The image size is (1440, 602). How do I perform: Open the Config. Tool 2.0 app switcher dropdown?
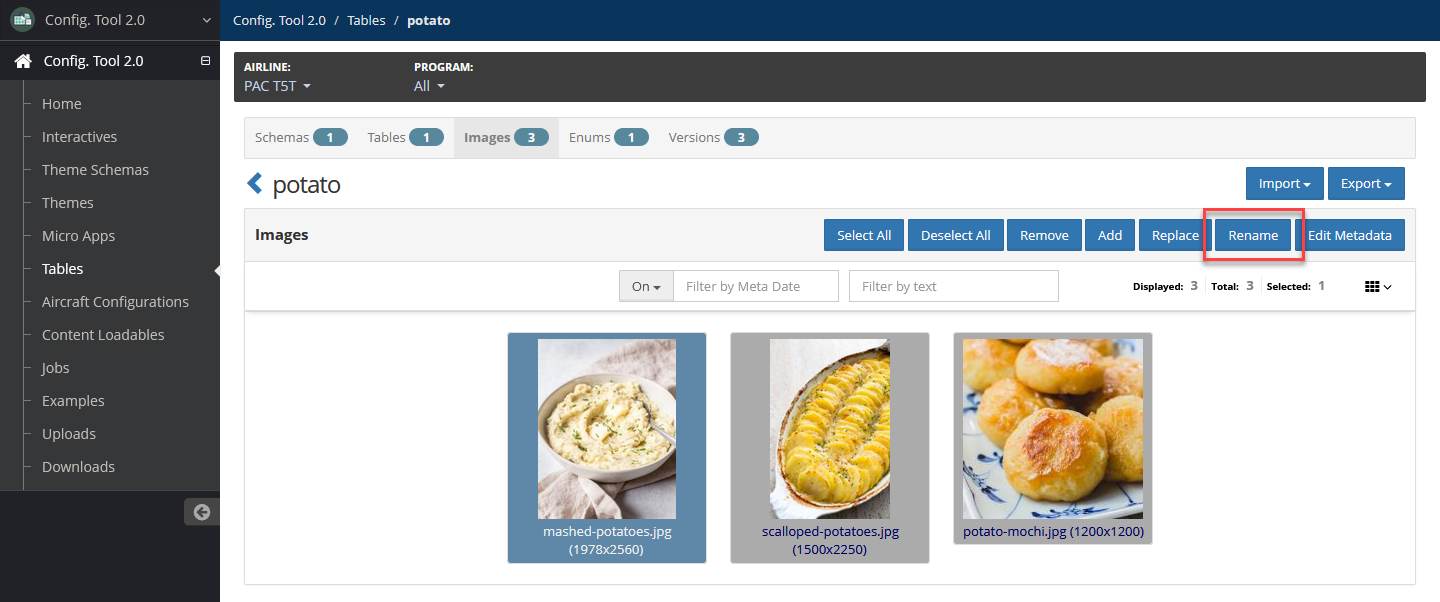tap(110, 20)
